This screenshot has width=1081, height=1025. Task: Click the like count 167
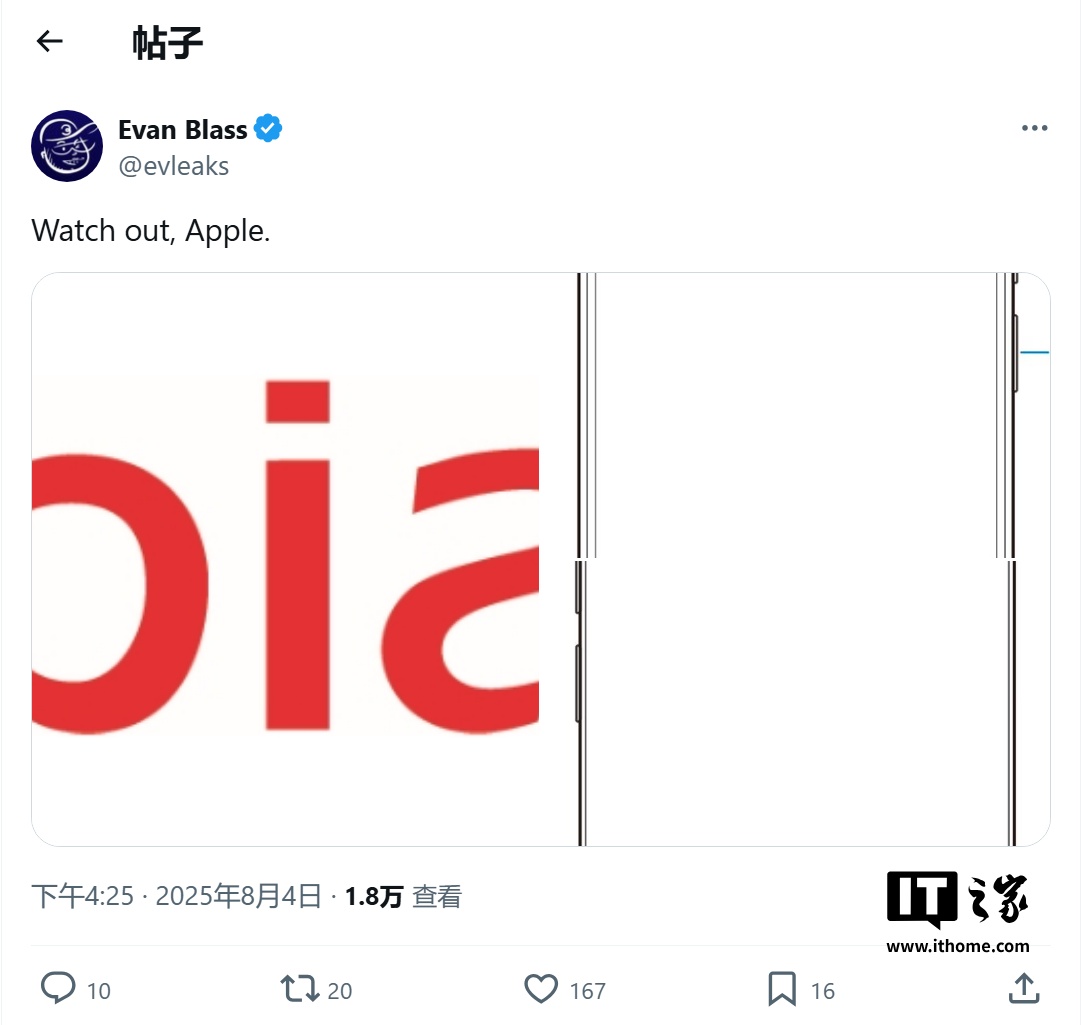pos(588,991)
